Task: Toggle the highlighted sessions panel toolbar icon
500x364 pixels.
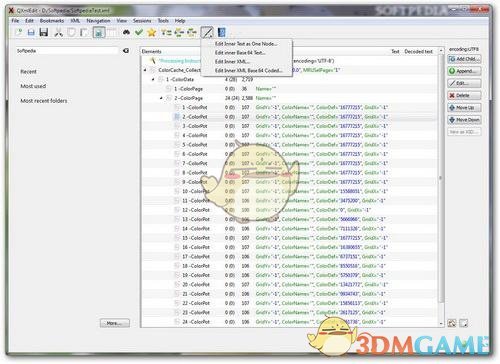Action: tap(99, 32)
